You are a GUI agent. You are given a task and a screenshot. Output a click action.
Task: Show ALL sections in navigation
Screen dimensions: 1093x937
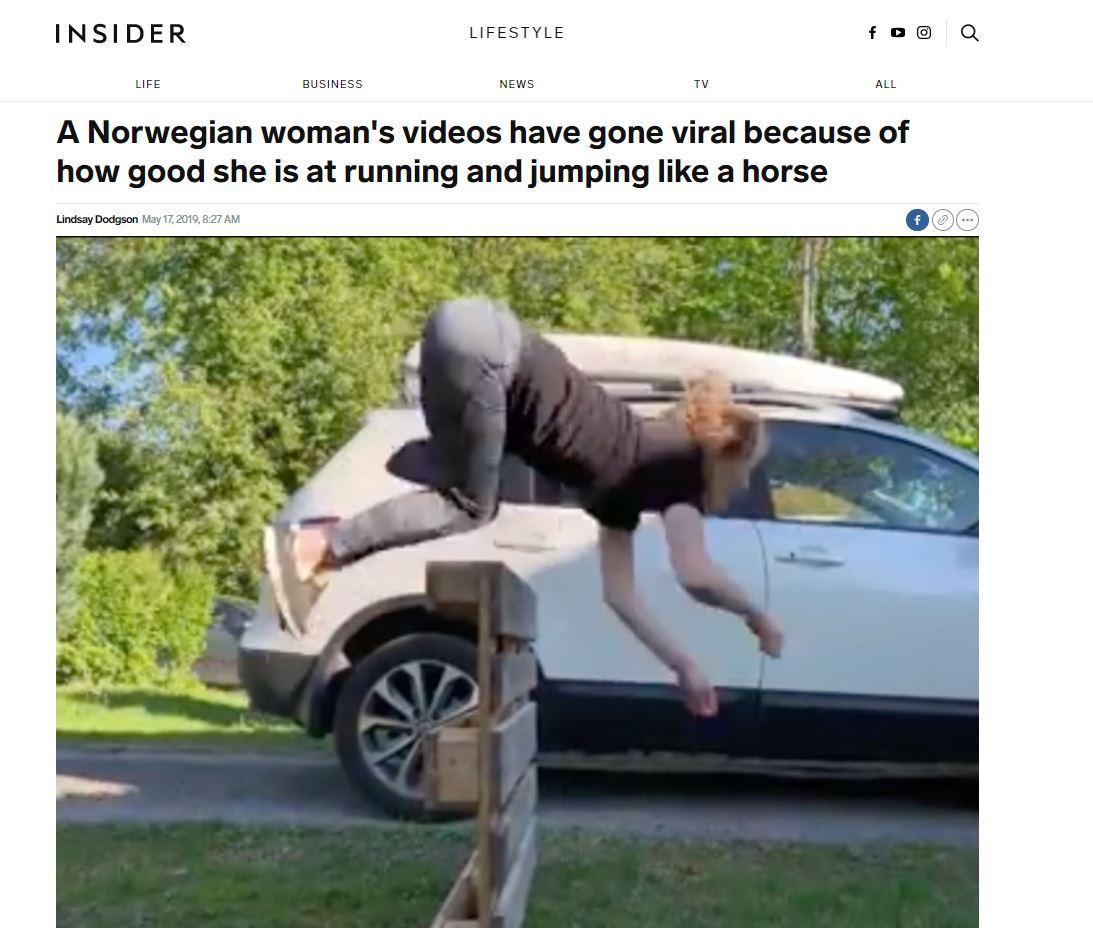point(886,84)
